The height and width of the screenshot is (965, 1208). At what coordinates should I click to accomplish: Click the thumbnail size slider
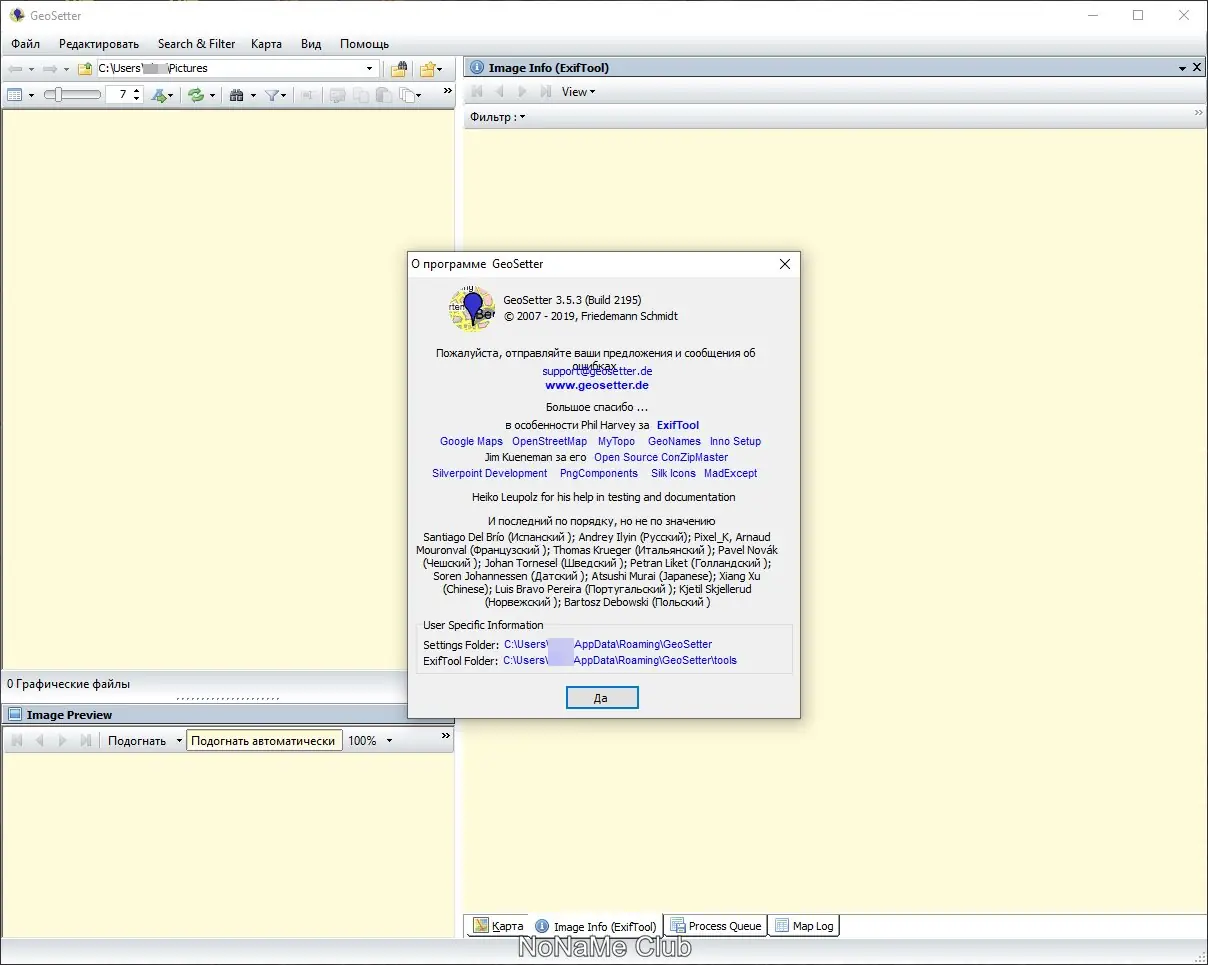72,95
